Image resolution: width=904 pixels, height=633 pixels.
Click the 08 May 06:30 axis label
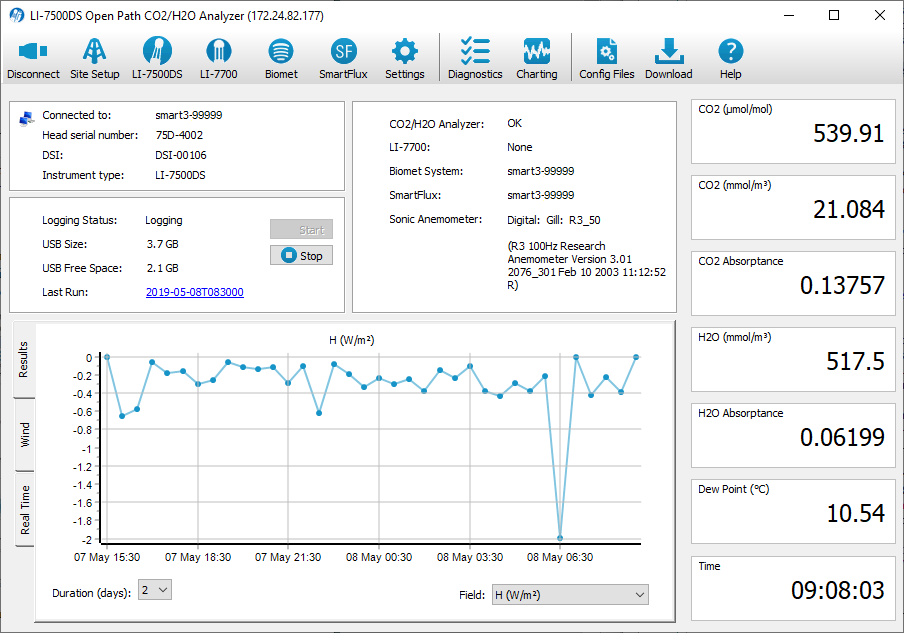[560, 557]
